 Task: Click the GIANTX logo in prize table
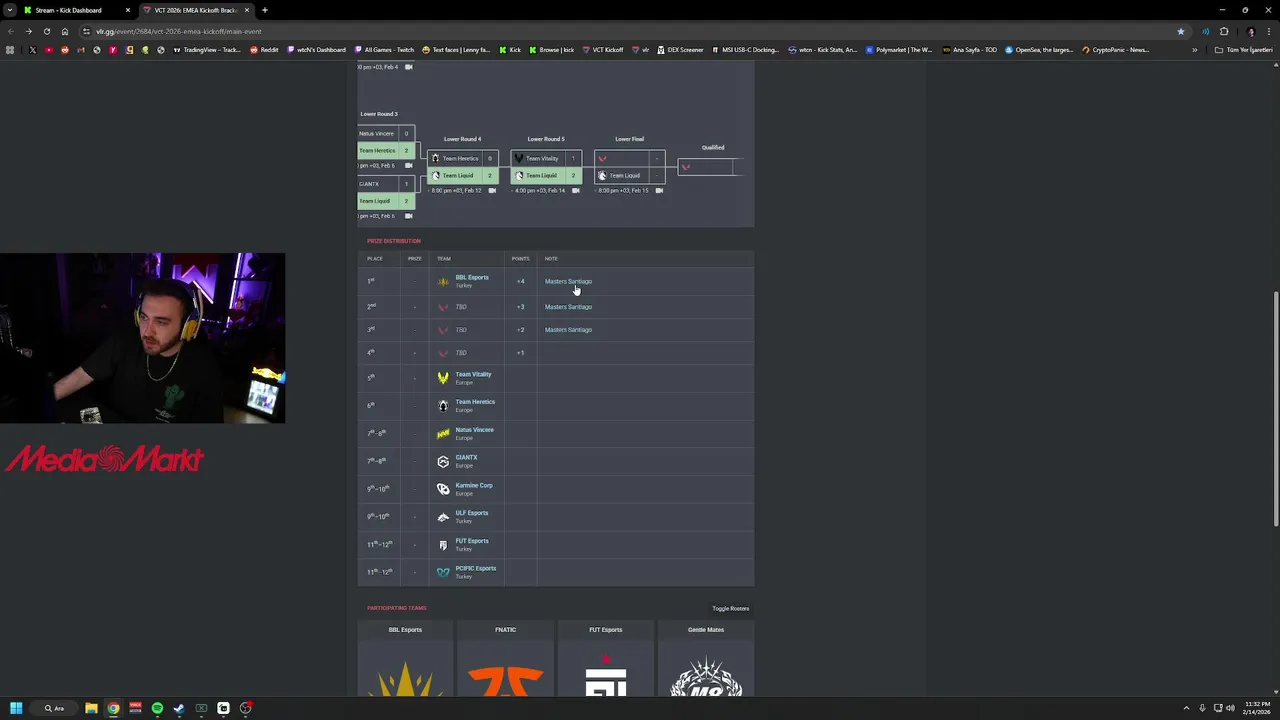point(443,461)
